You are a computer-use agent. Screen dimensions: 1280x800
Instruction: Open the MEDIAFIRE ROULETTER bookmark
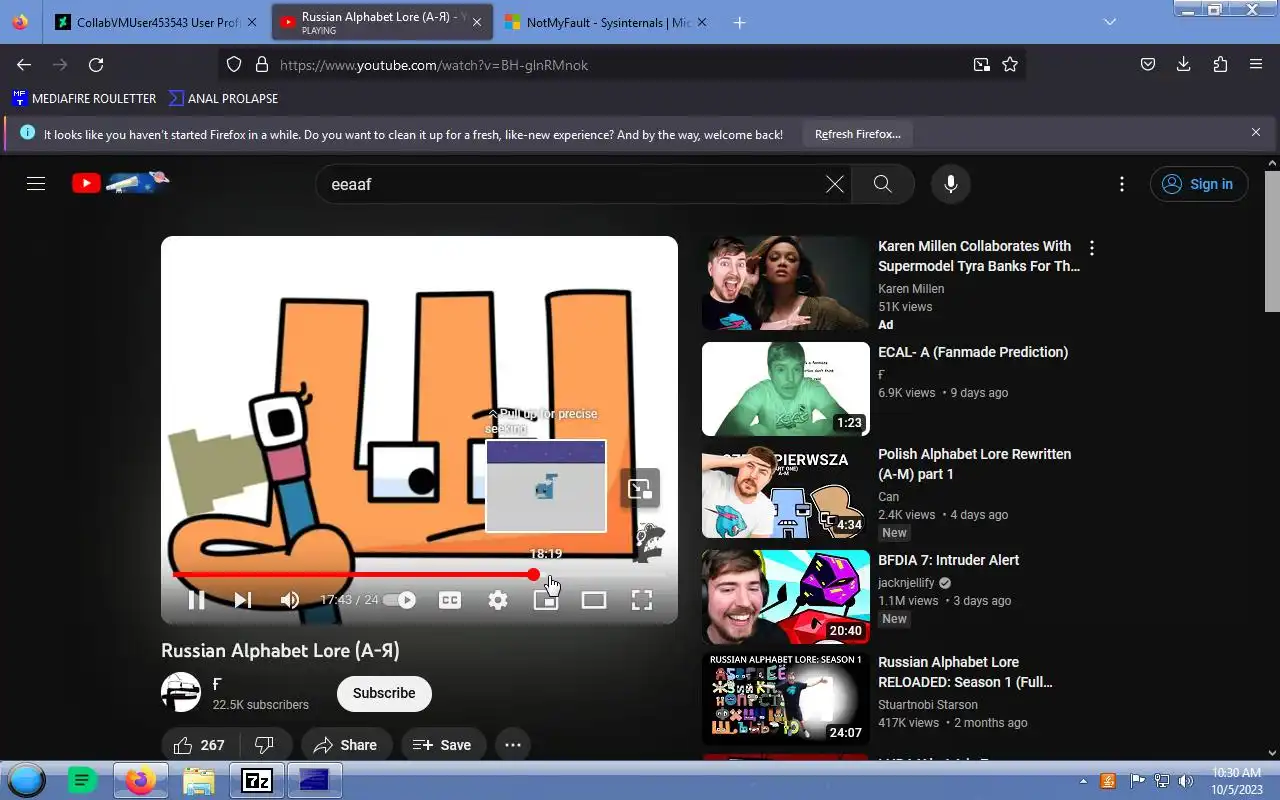tap(84, 98)
